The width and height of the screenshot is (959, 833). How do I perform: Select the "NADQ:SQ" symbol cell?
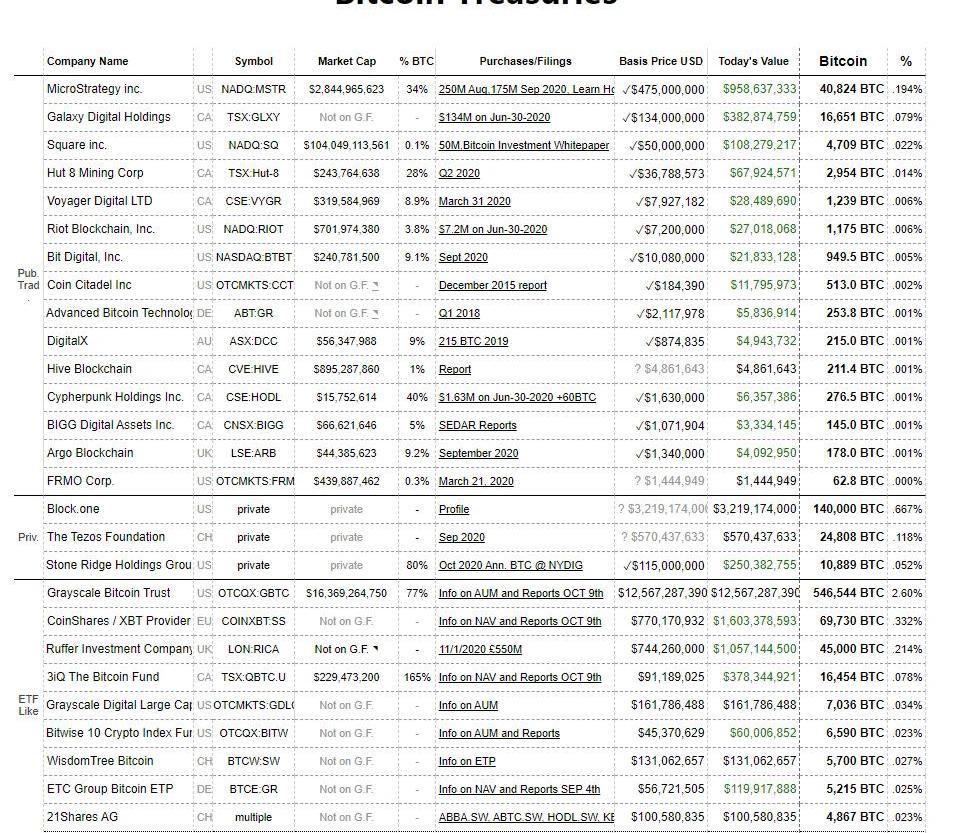253,146
